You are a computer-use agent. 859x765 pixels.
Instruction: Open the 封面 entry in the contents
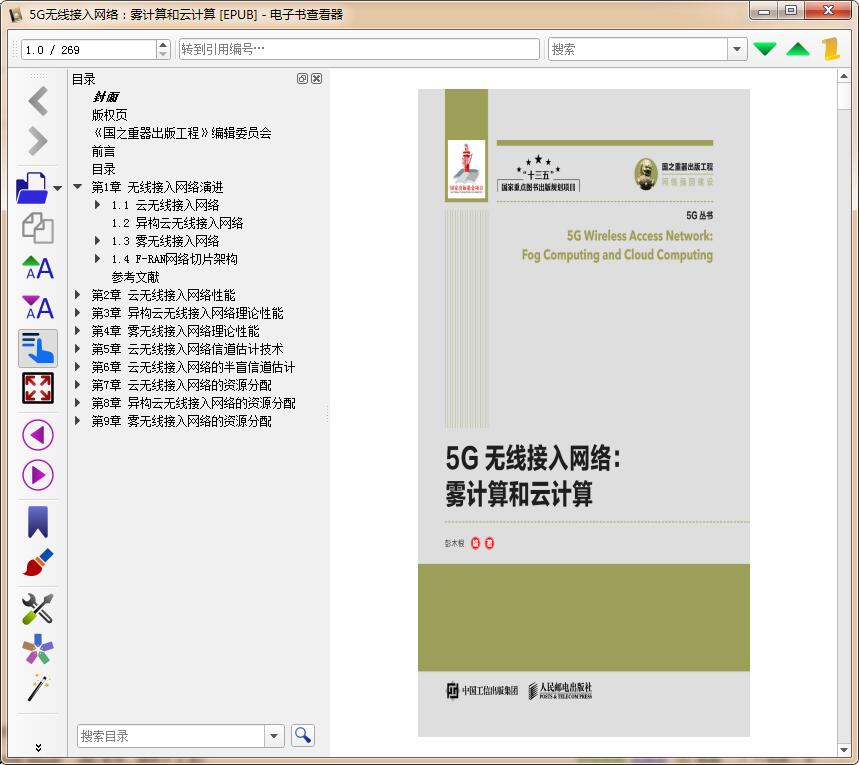coord(105,97)
